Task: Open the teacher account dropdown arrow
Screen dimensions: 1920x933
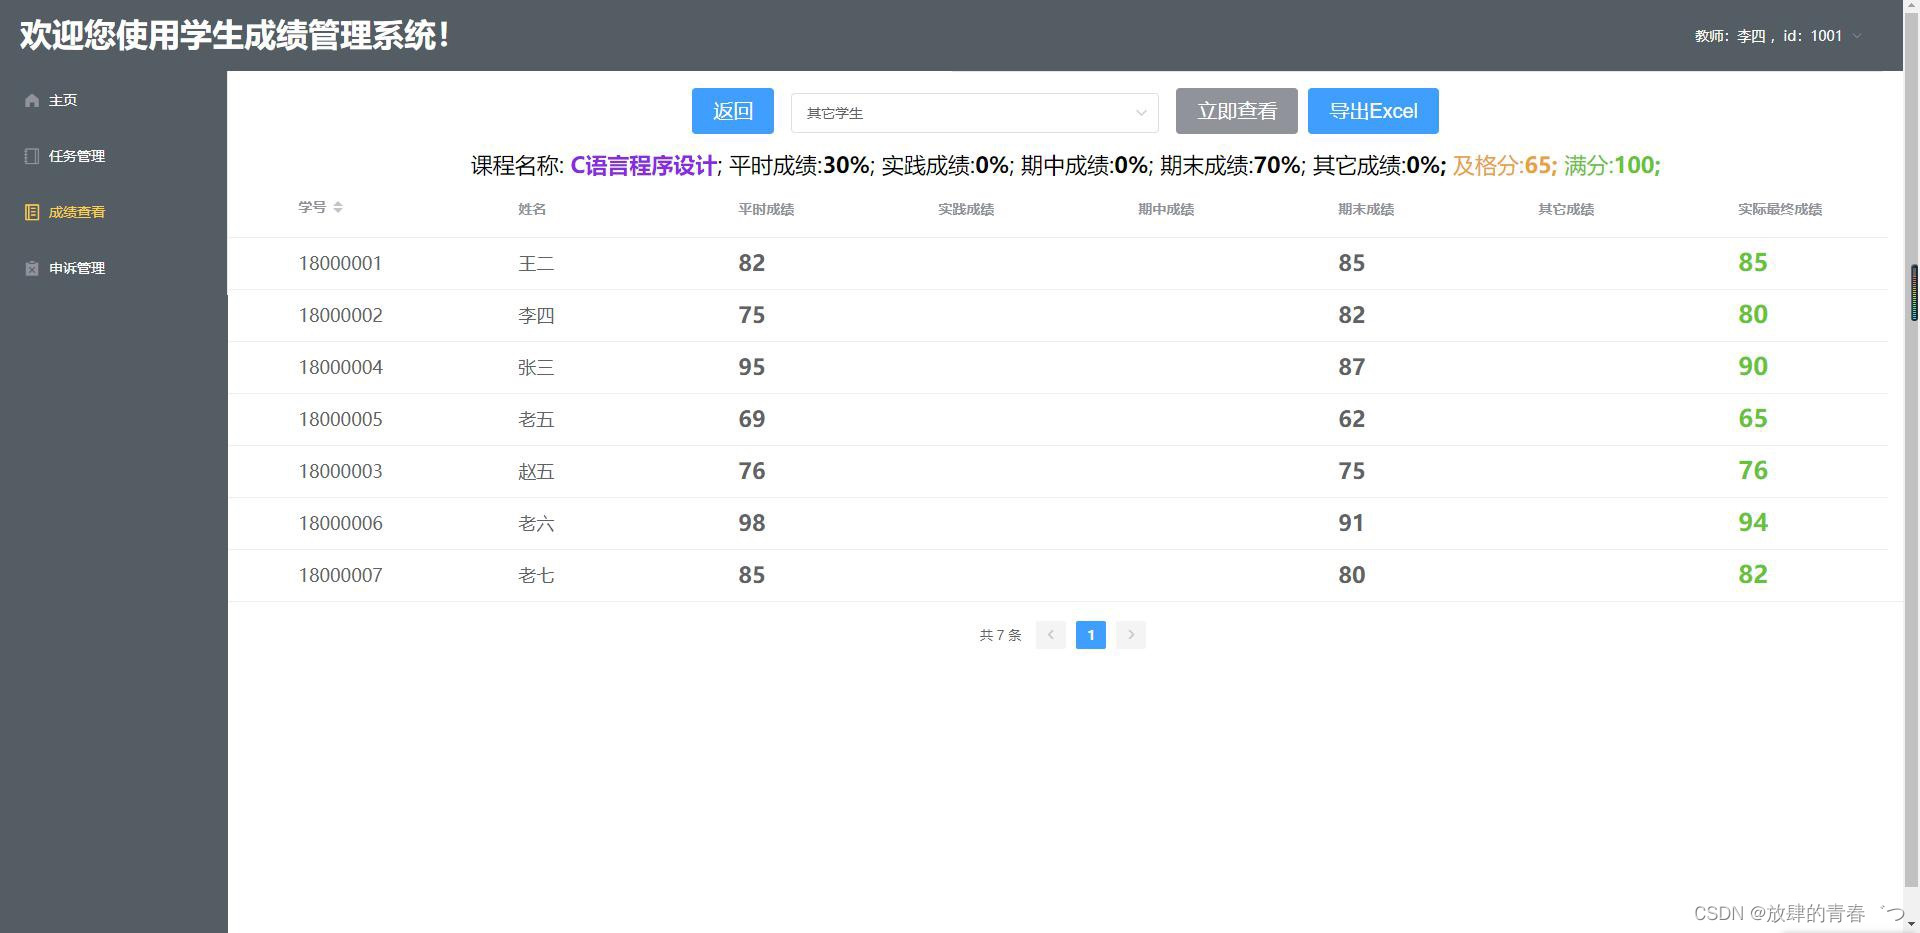Action: point(1857,36)
